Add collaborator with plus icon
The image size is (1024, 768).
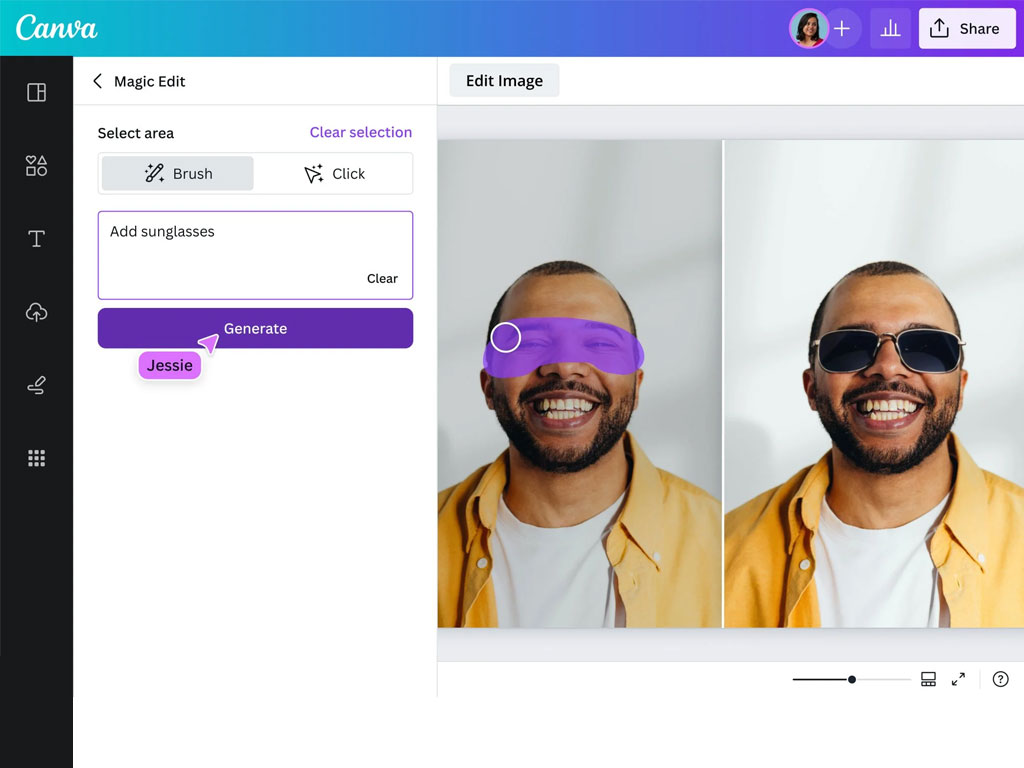(x=842, y=29)
